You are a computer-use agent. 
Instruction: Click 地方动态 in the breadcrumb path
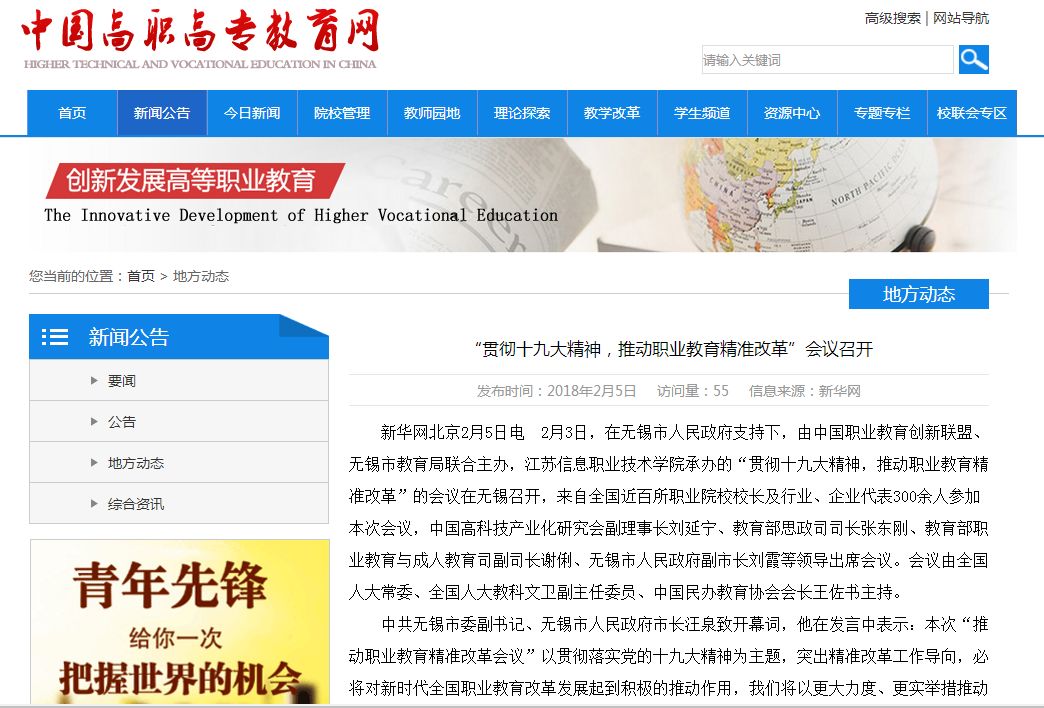pos(200,276)
